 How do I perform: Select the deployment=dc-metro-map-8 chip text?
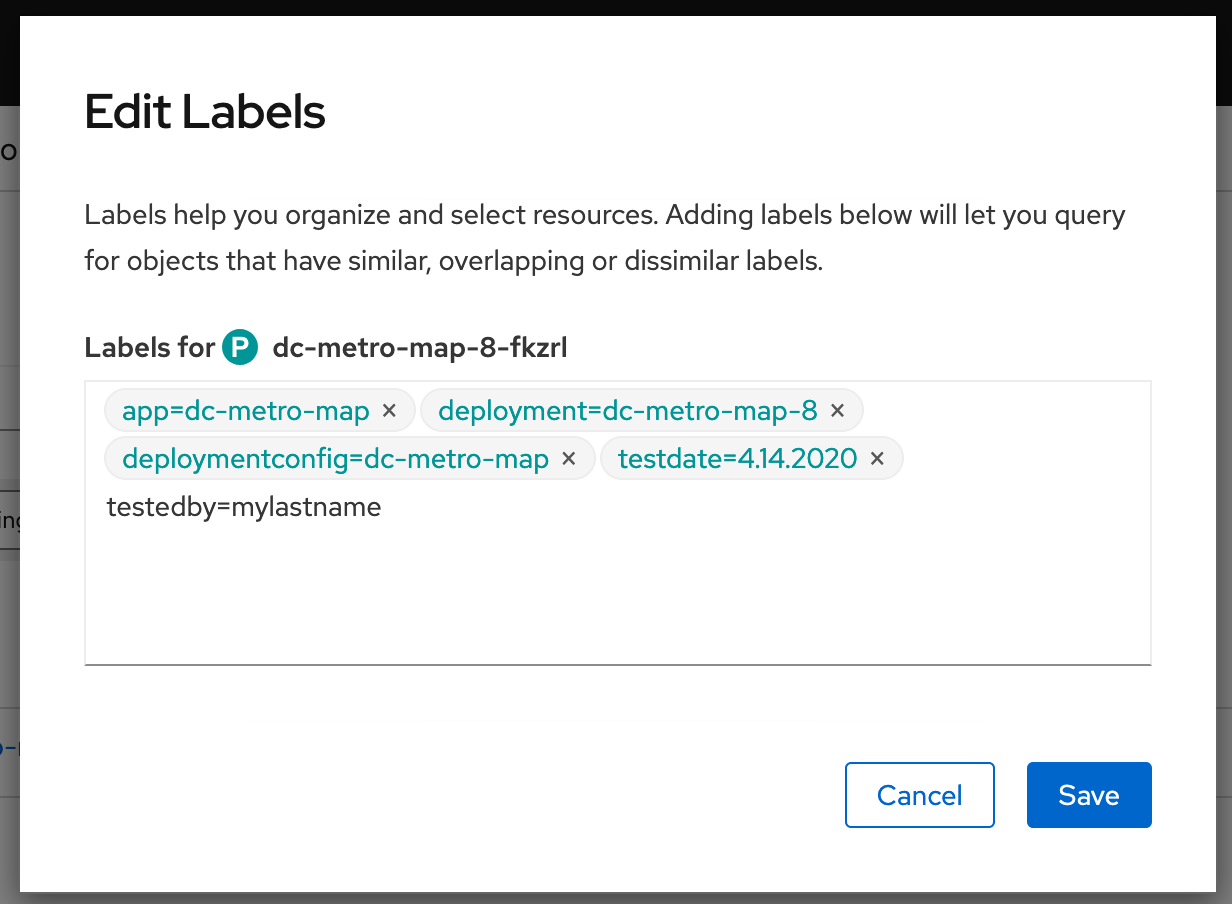click(x=628, y=410)
